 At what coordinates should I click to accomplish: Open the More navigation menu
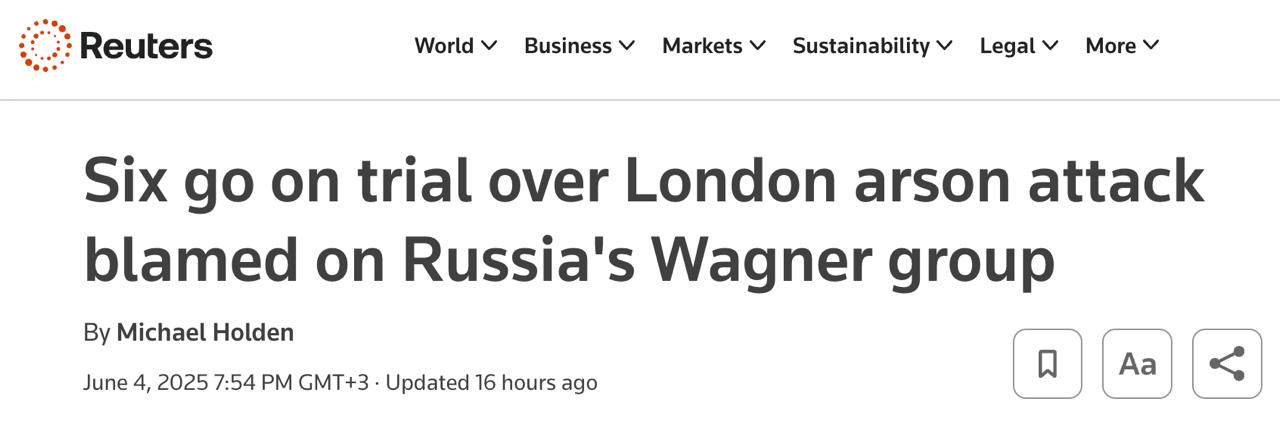tap(1110, 46)
